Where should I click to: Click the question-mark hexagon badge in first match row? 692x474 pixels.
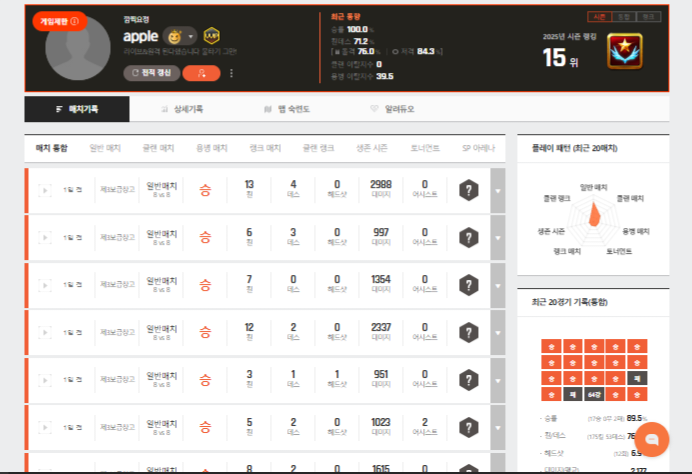coord(468,190)
